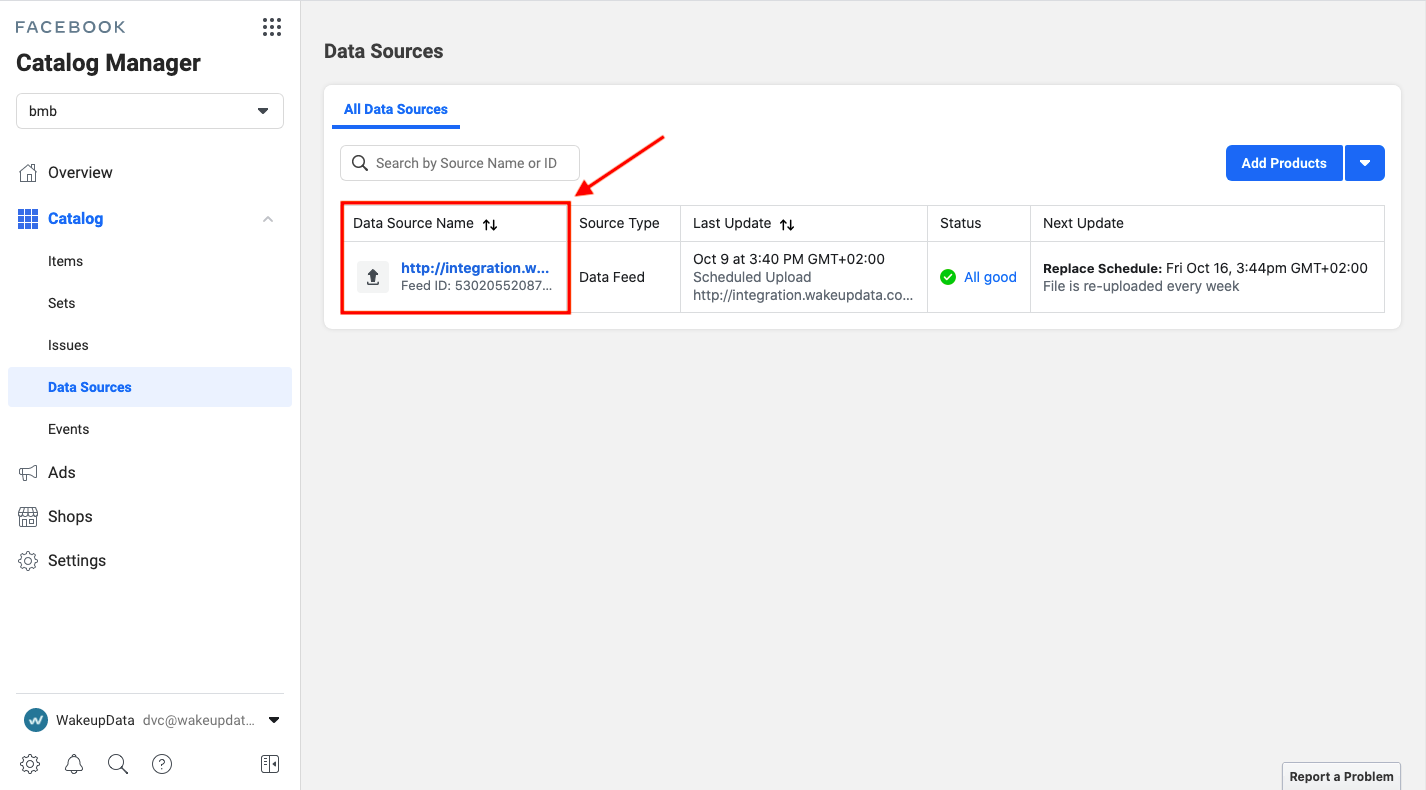Open notifications bell icon
This screenshot has height=790, width=1426.
(74, 764)
